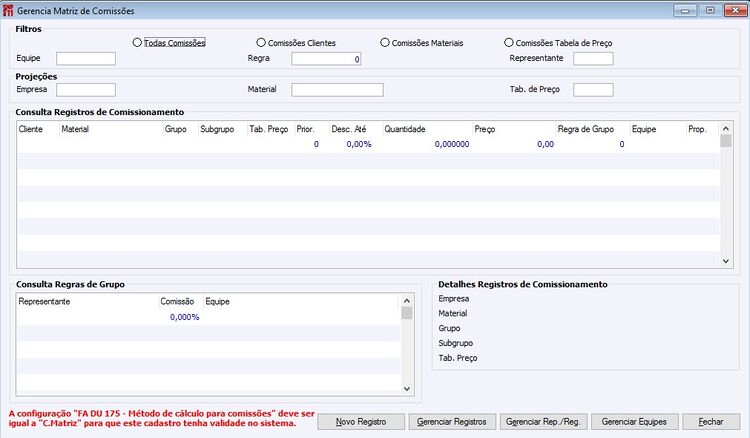Click the Representante input box
The width and height of the screenshot is (750, 438).
pos(593,59)
